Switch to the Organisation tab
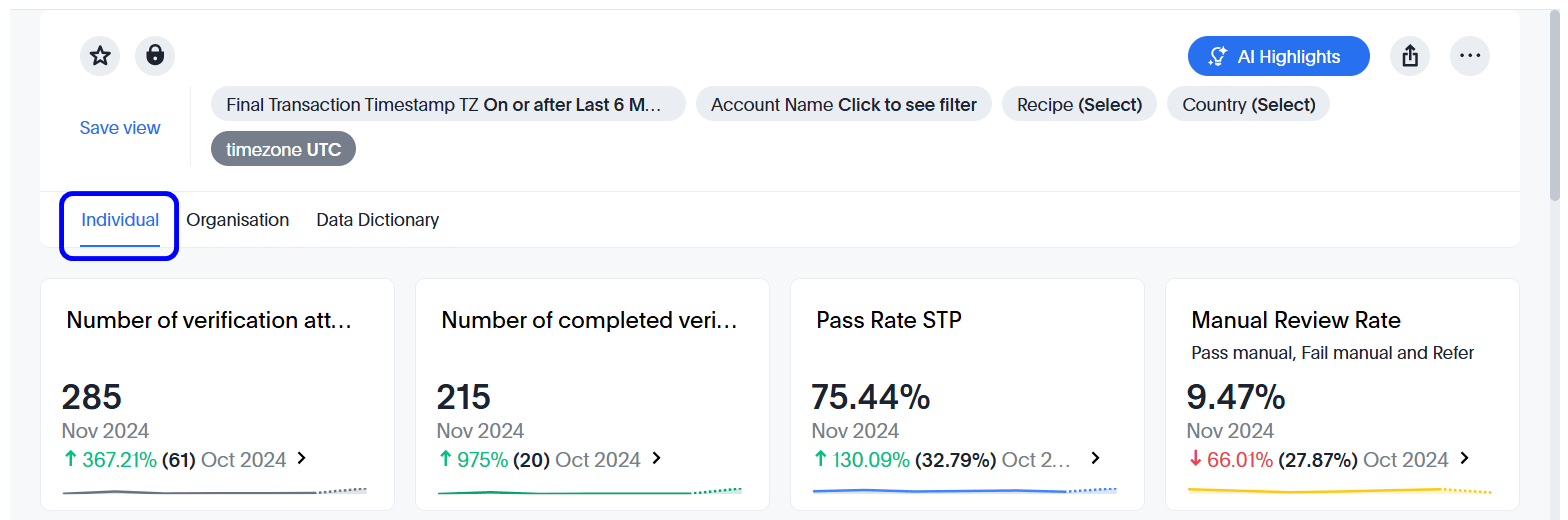Viewport: 1568px width, 520px height. [x=238, y=220]
